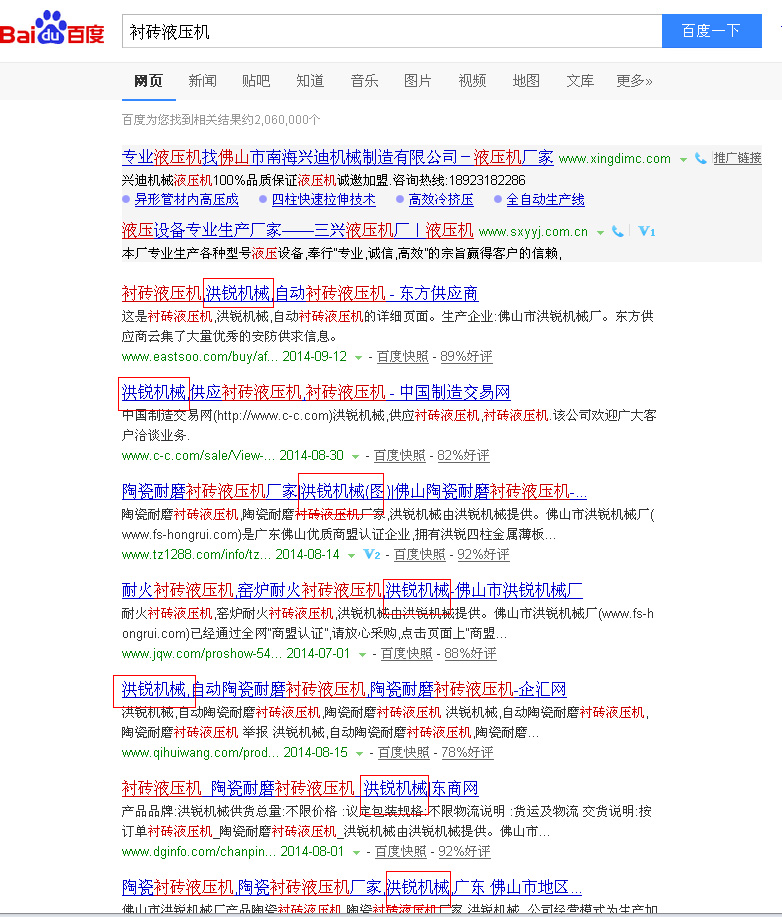The width and height of the screenshot is (782, 917).
Task: Click the V1 credibility badge icon
Action: [646, 232]
